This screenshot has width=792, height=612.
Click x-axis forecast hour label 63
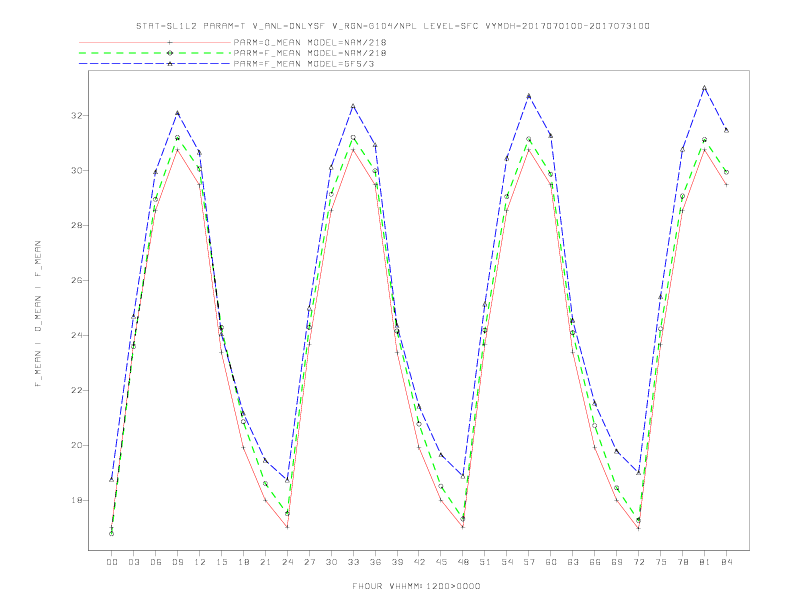pos(573,562)
